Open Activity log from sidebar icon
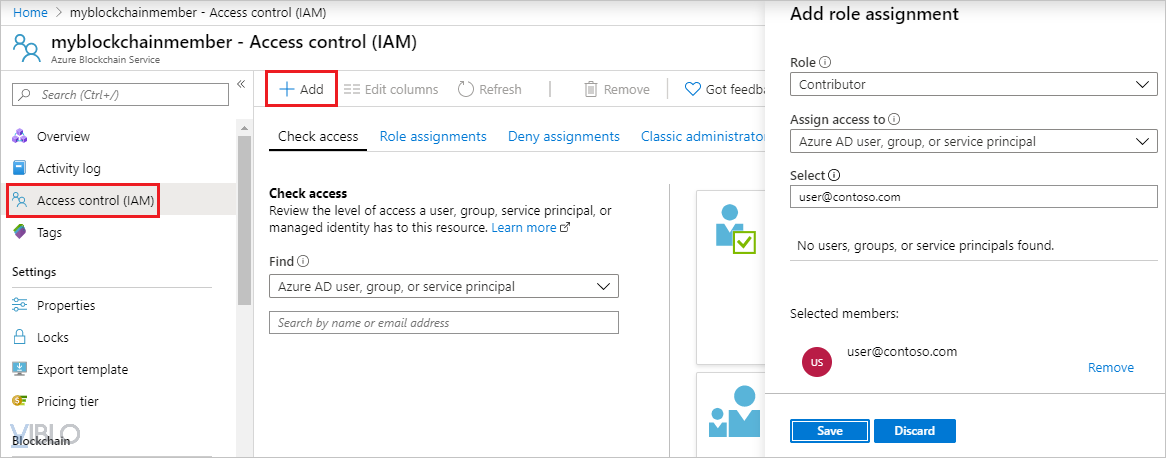 [19, 168]
